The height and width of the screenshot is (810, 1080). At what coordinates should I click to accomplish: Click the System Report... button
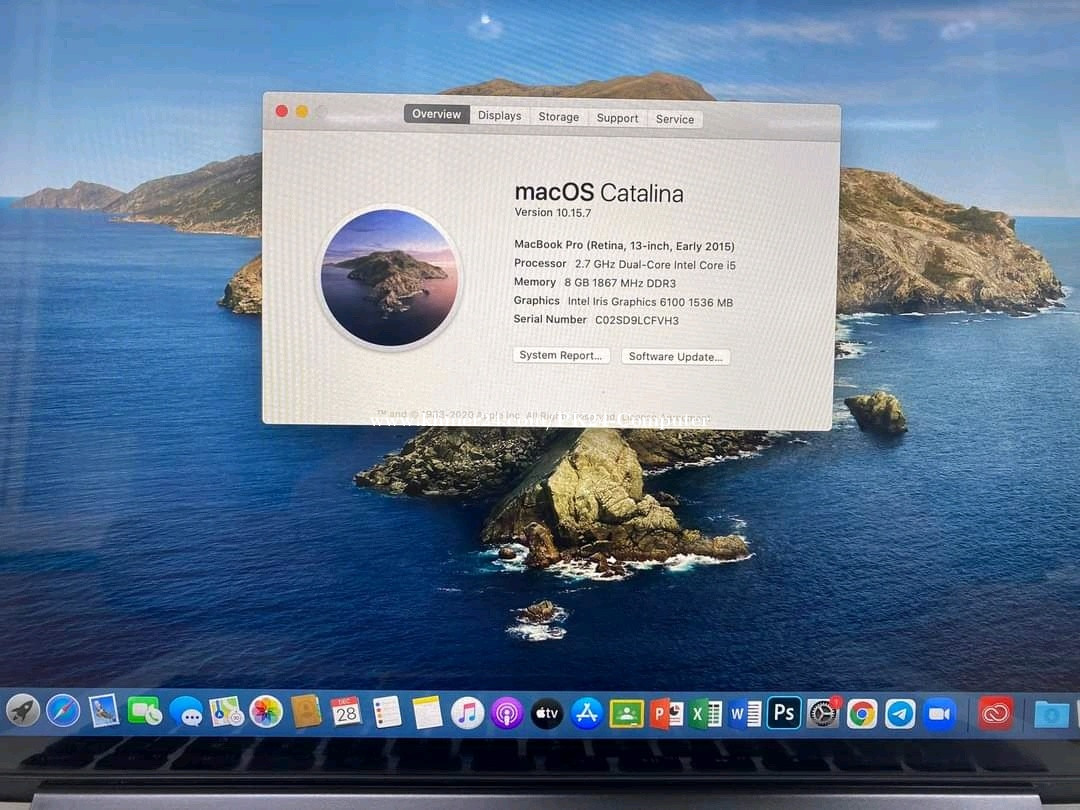pos(561,355)
